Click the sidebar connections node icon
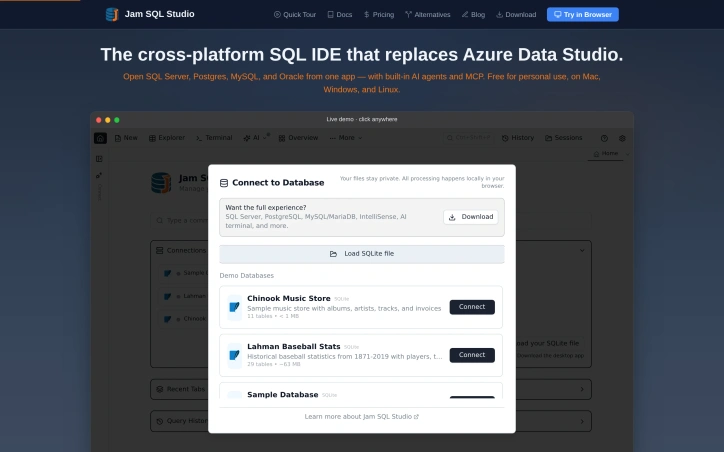The width and height of the screenshot is (724, 452). click(x=99, y=175)
